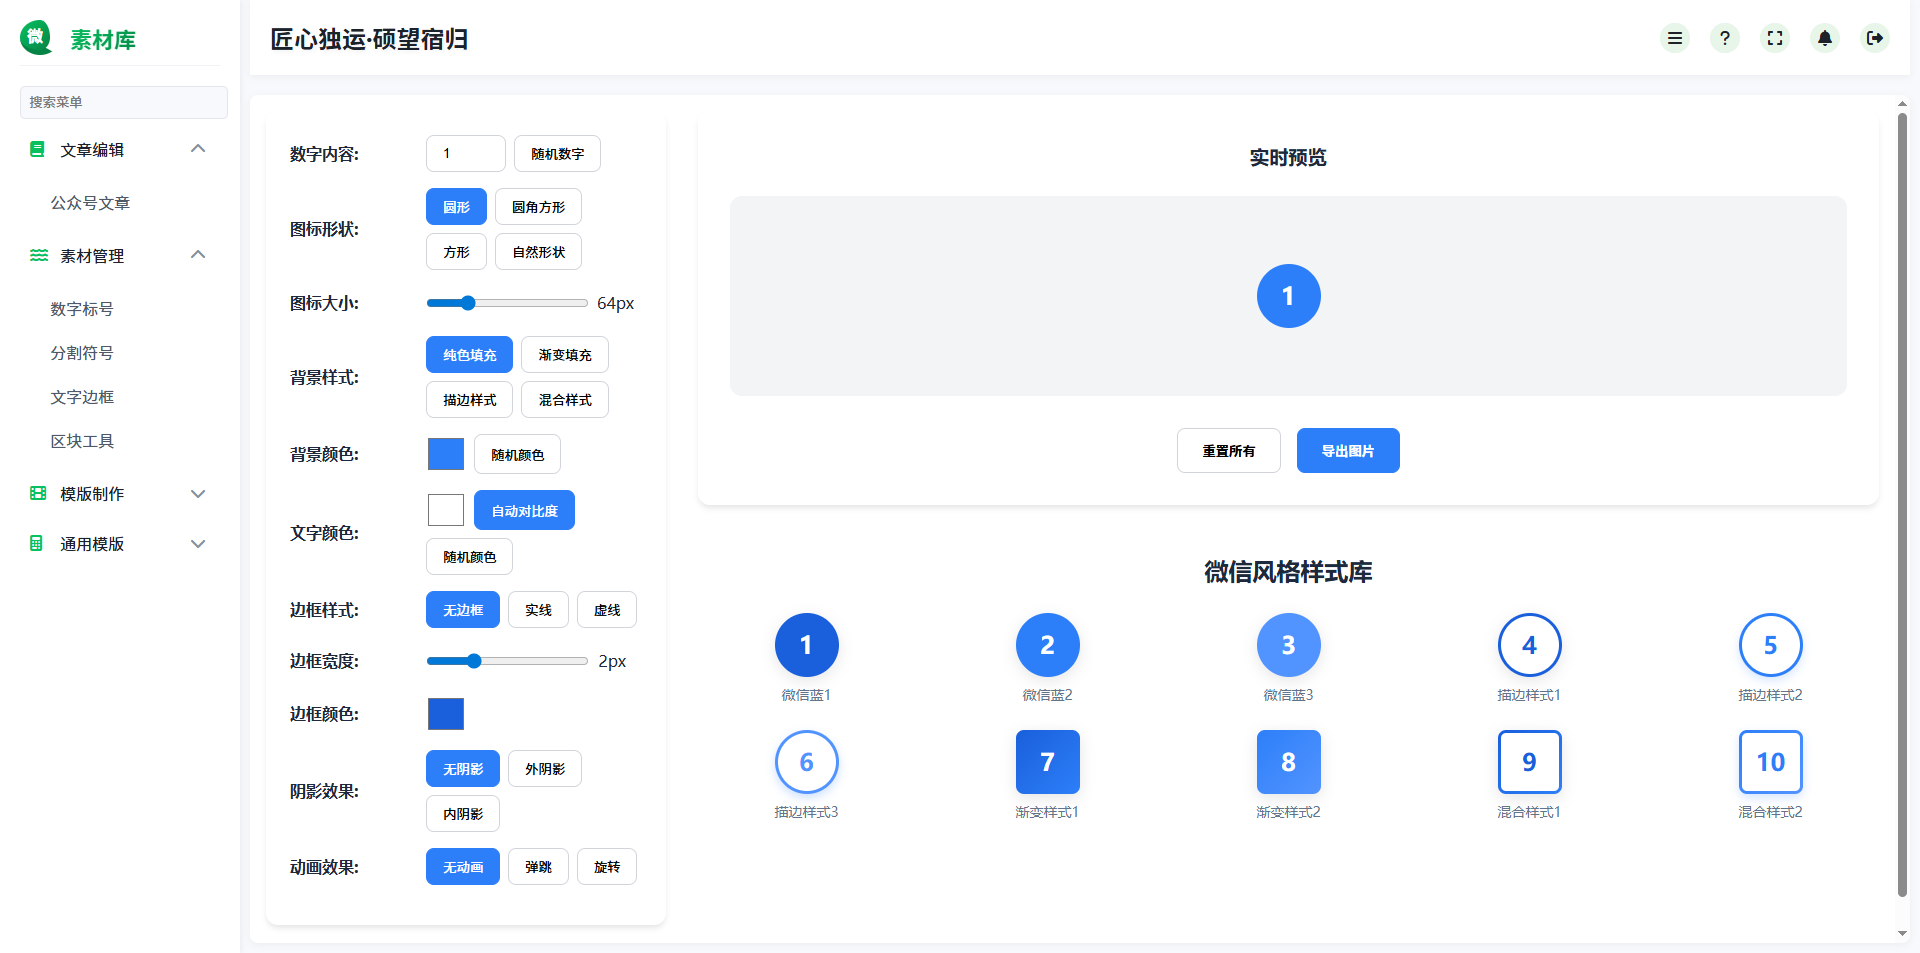Image resolution: width=1920 pixels, height=953 pixels.
Task: Click the green 素材库 logo icon
Action: pyautogui.click(x=36, y=38)
